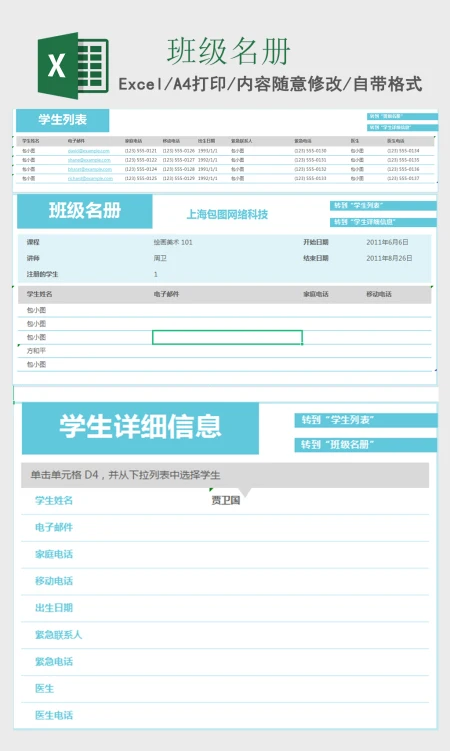The image size is (450, 751).
Task: Click the 紧急联系人 header in the 学生列表 table
Action: pyautogui.click(x=241, y=141)
